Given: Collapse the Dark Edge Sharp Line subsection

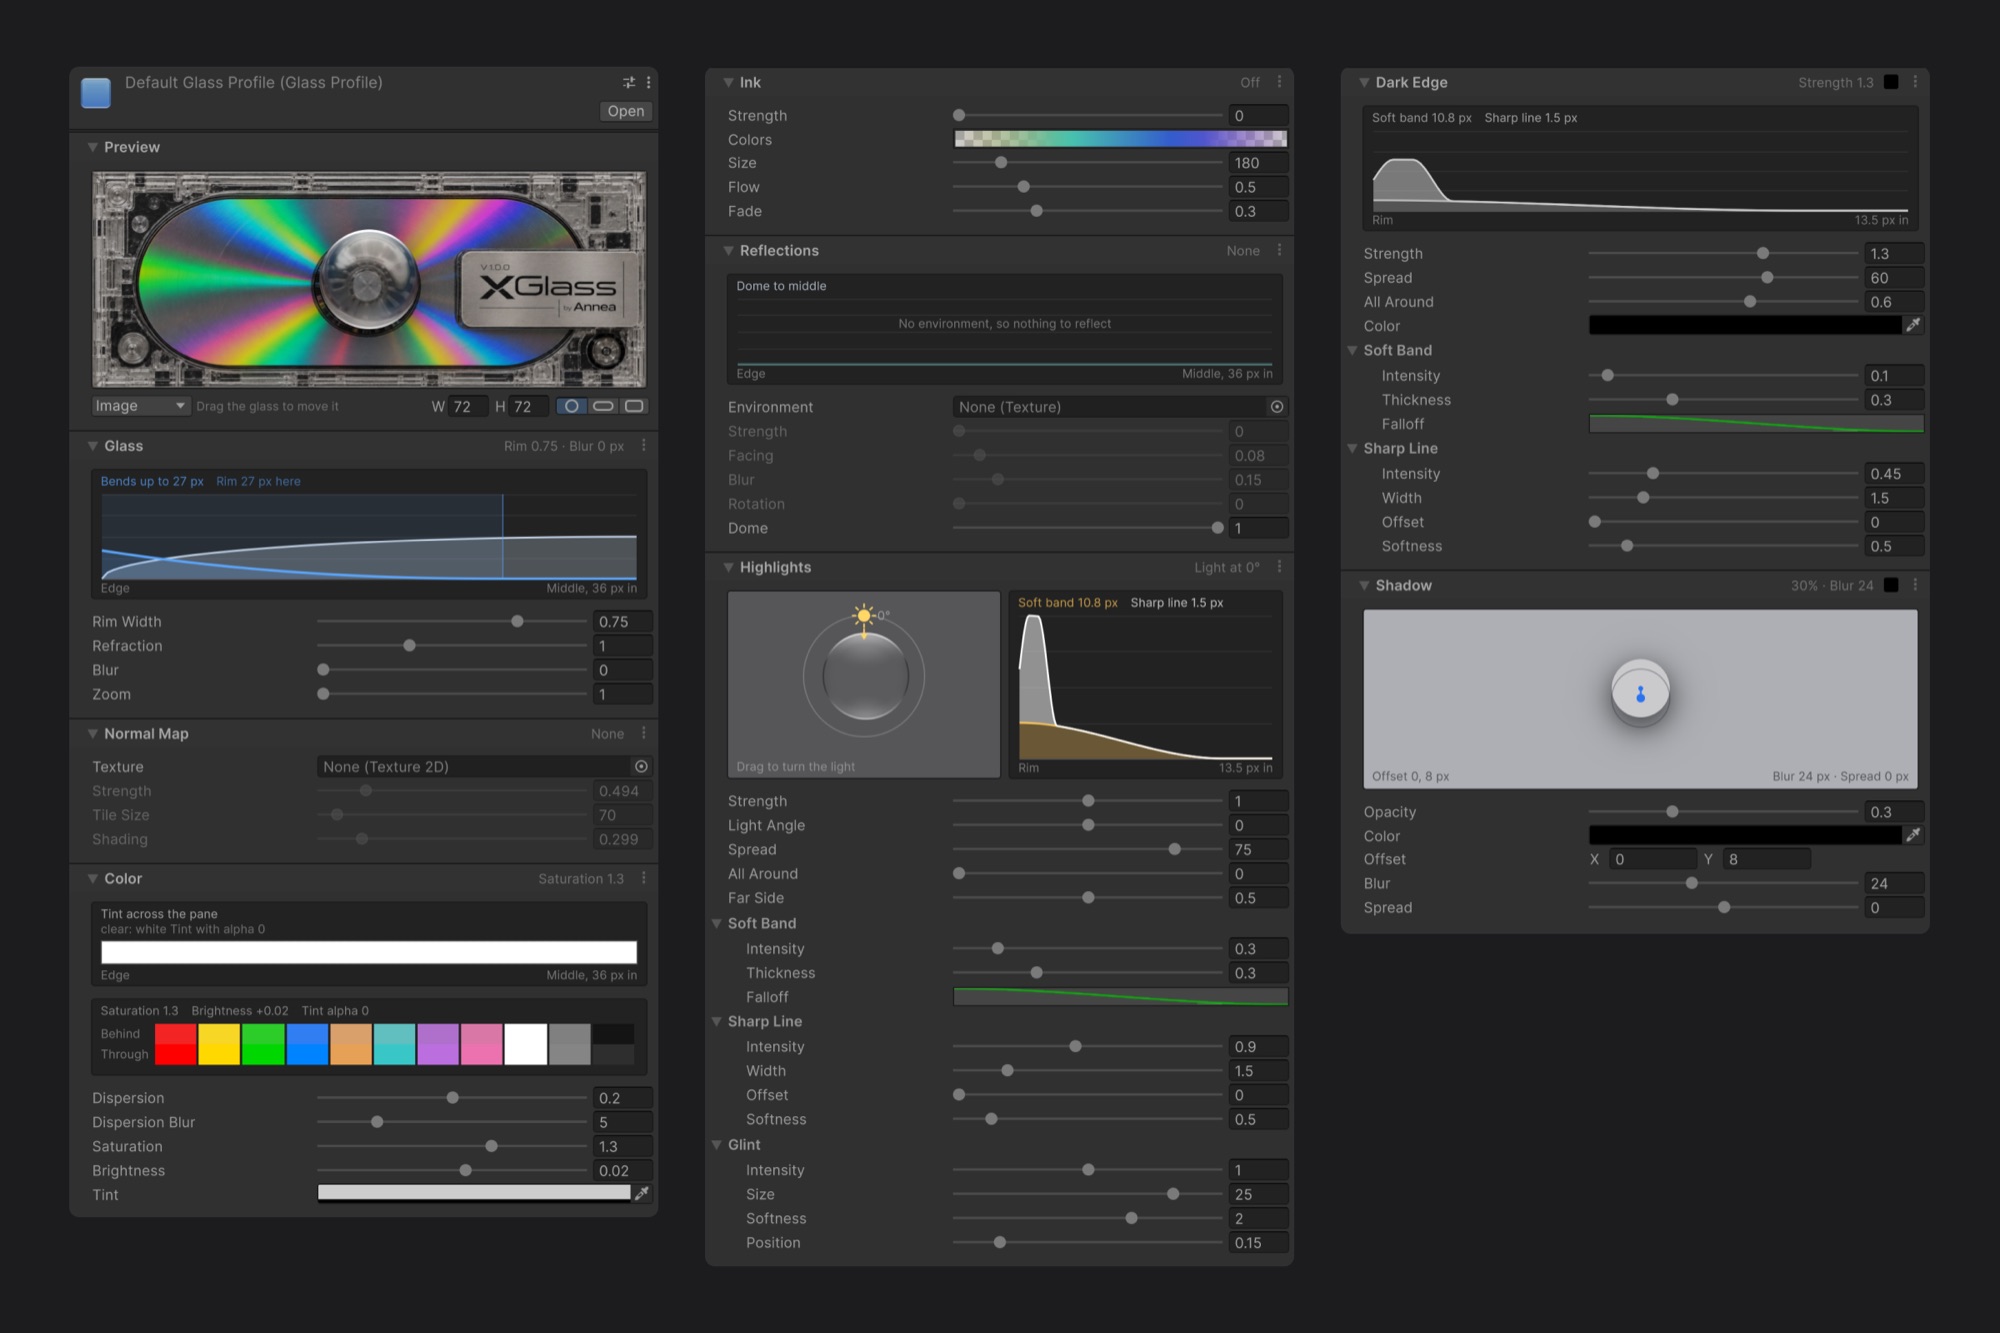Looking at the screenshot, I should point(1352,449).
